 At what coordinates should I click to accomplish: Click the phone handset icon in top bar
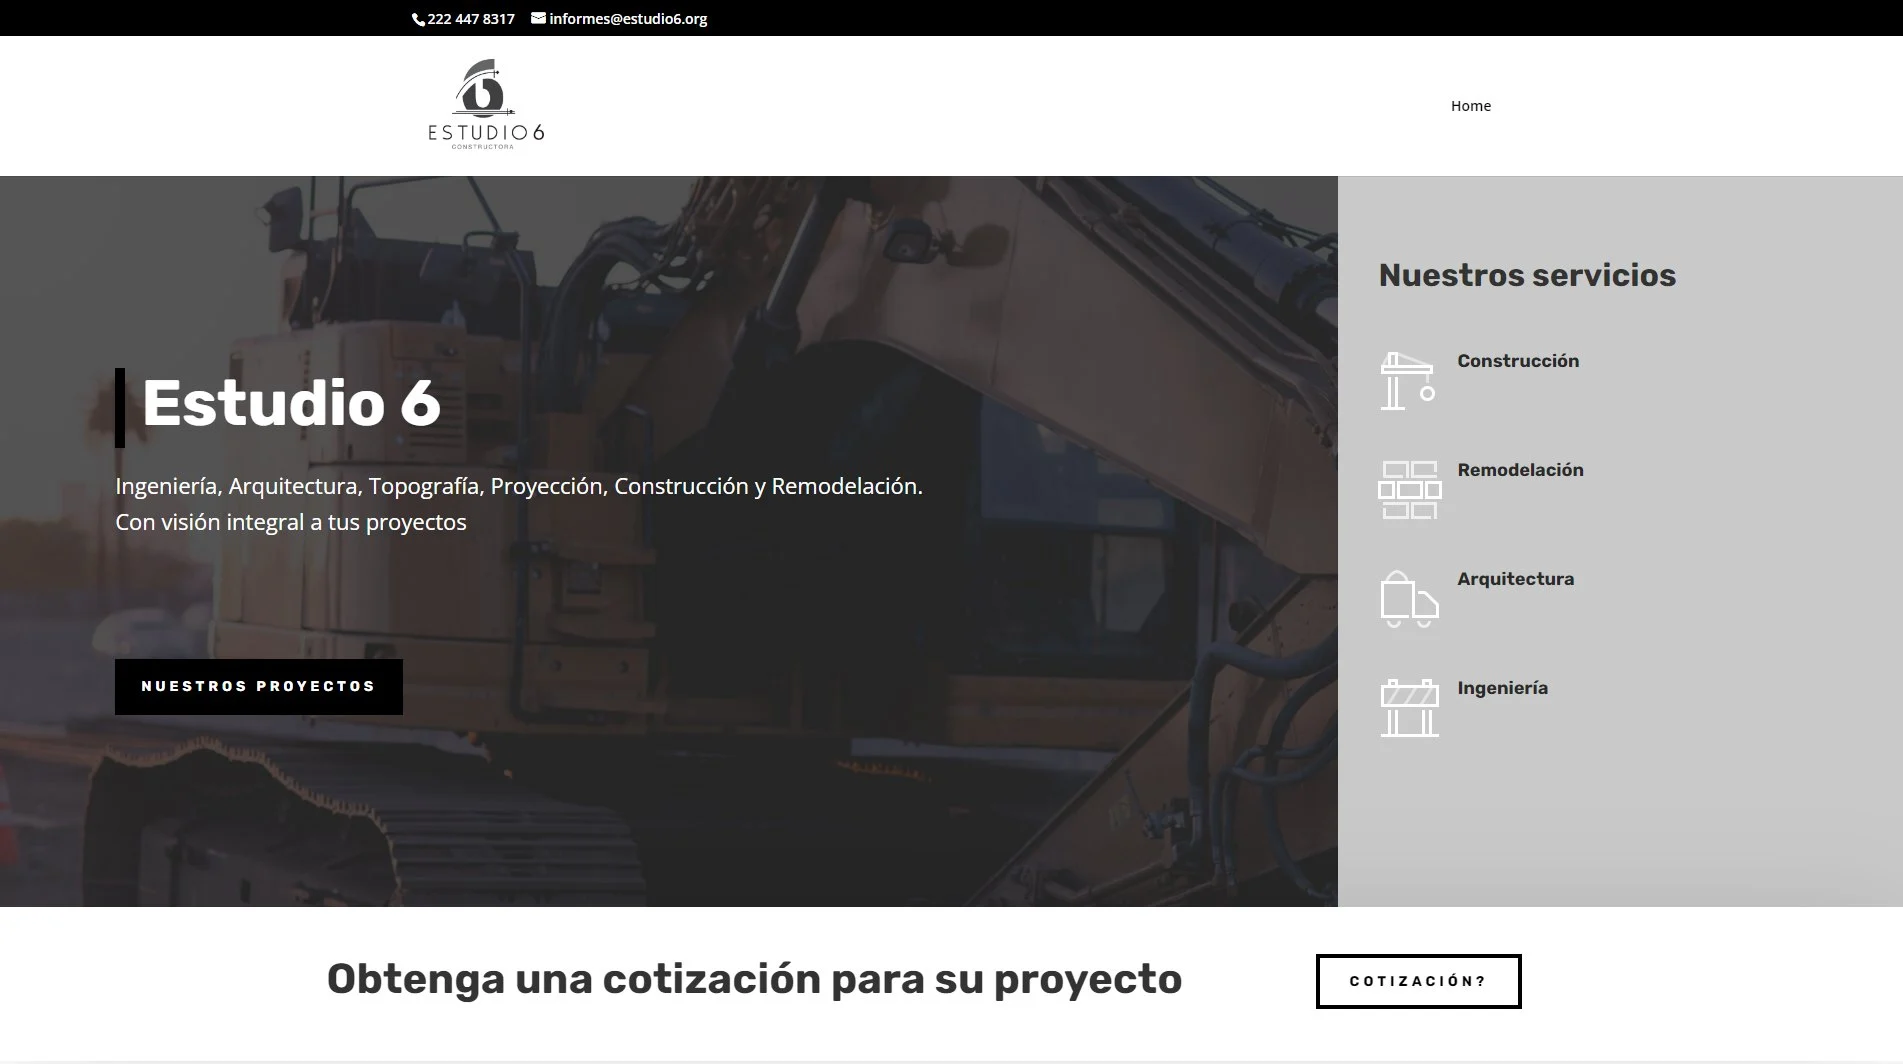(419, 19)
